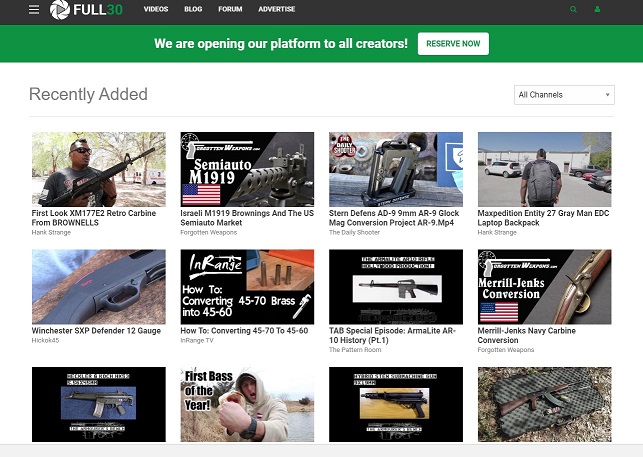Open the Winchester SXP Defender thumbnail

click(99, 287)
